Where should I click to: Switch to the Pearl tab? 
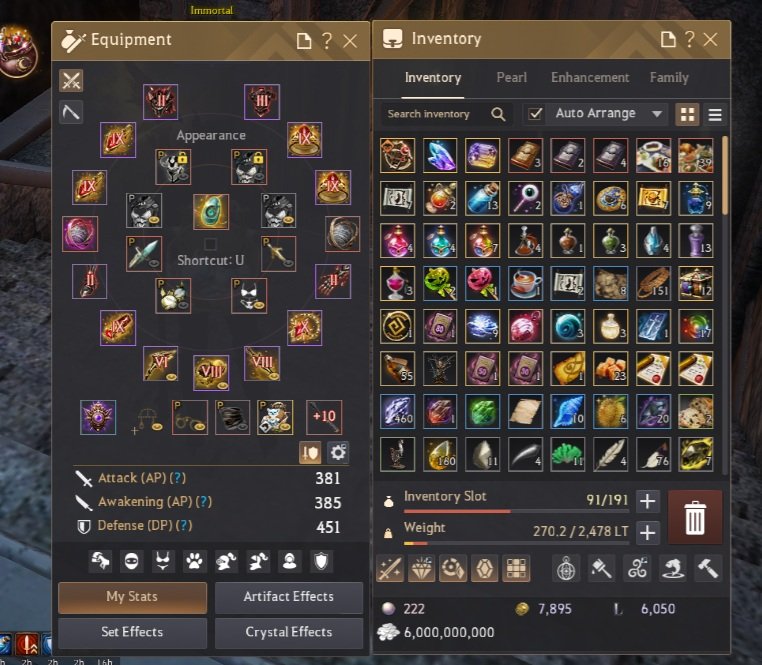pyautogui.click(x=512, y=78)
